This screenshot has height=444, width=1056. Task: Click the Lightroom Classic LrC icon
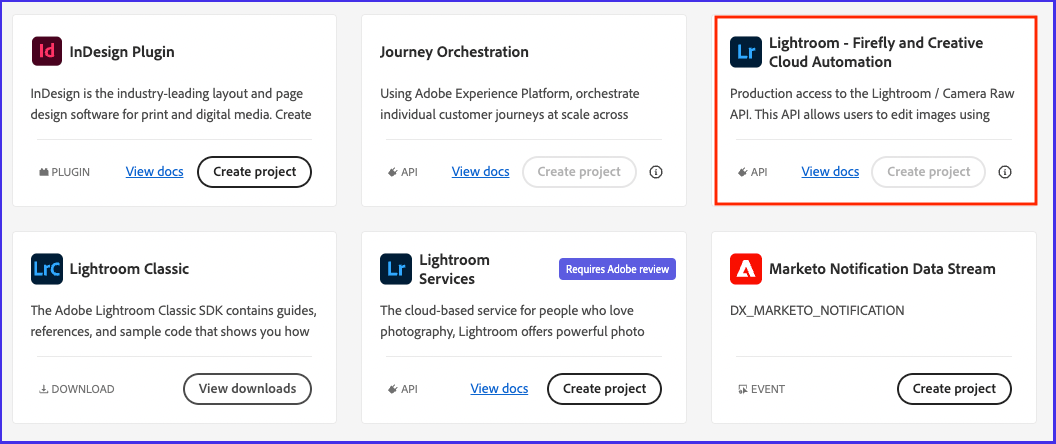46,269
